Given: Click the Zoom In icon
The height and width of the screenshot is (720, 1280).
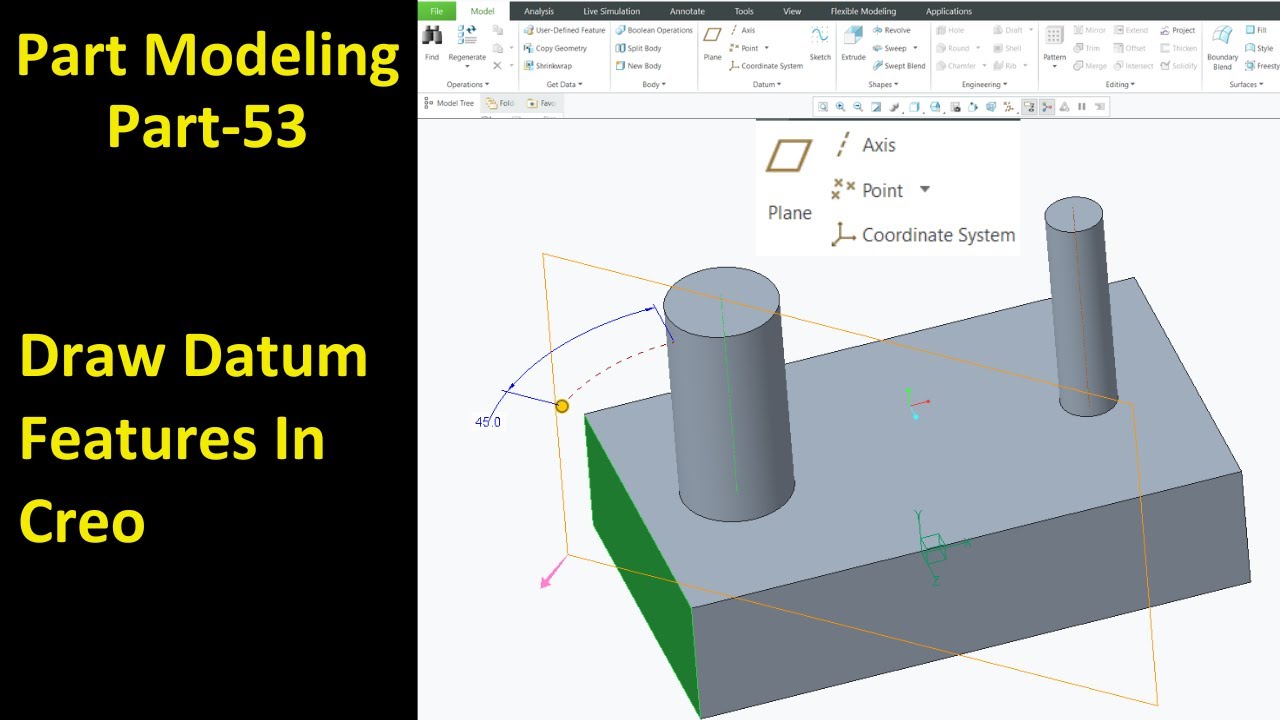Looking at the screenshot, I should click(841, 107).
